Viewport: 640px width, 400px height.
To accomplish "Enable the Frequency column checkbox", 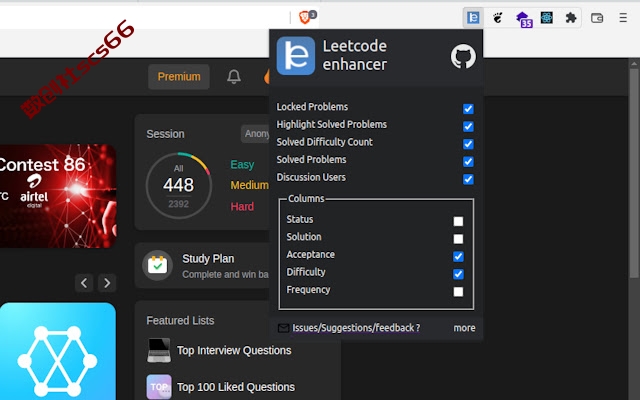I will pos(458,292).
